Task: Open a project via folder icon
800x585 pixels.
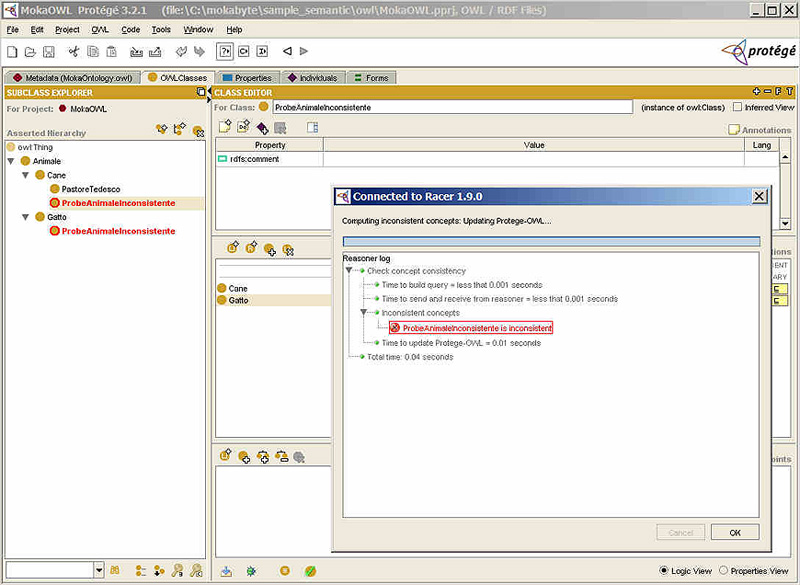Action: coord(31,52)
